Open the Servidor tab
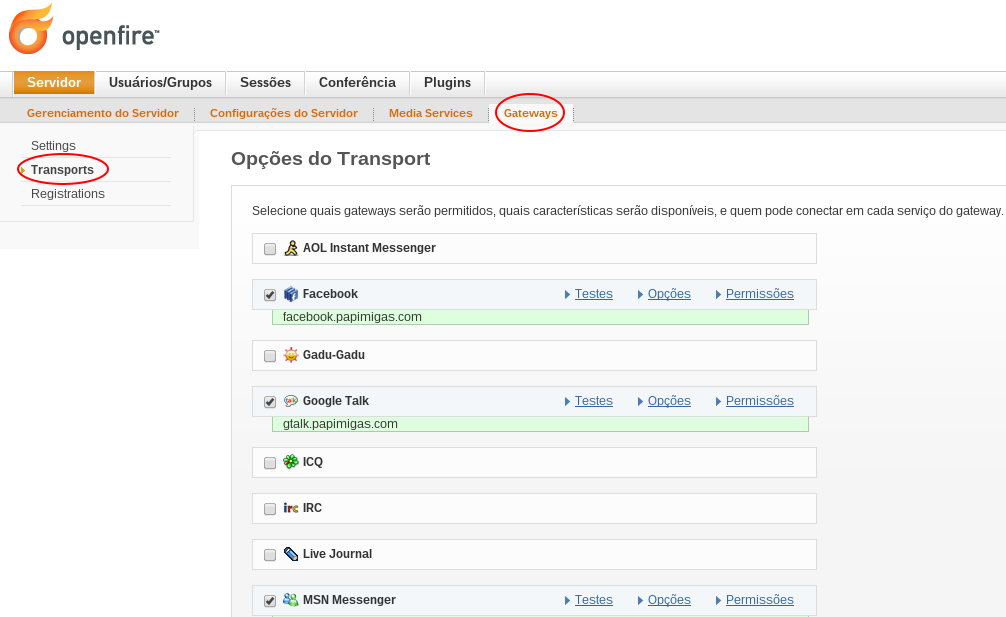The height and width of the screenshot is (617, 1006). point(54,83)
